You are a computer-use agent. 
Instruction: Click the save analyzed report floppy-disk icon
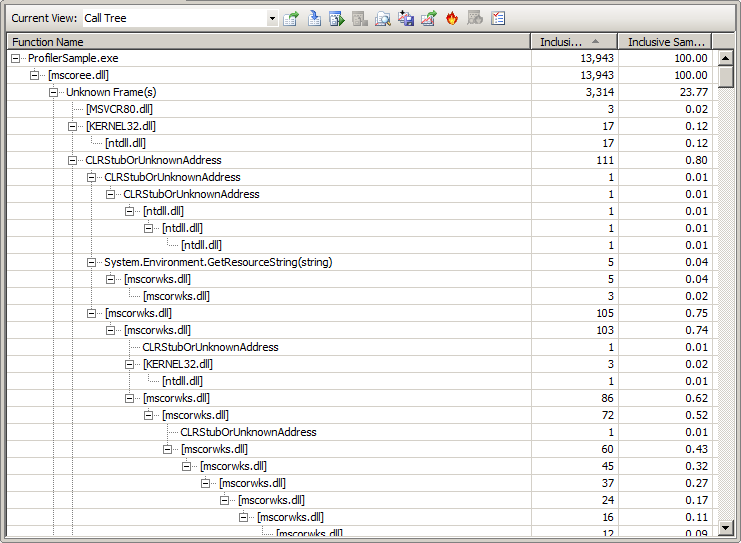pos(406,18)
